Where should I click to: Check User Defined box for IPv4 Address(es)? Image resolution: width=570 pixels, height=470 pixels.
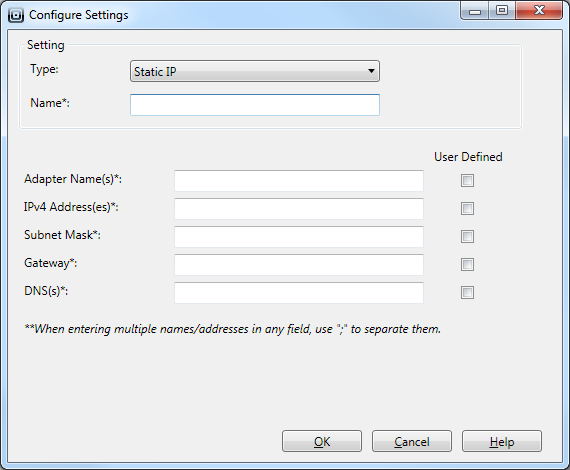[x=467, y=208]
